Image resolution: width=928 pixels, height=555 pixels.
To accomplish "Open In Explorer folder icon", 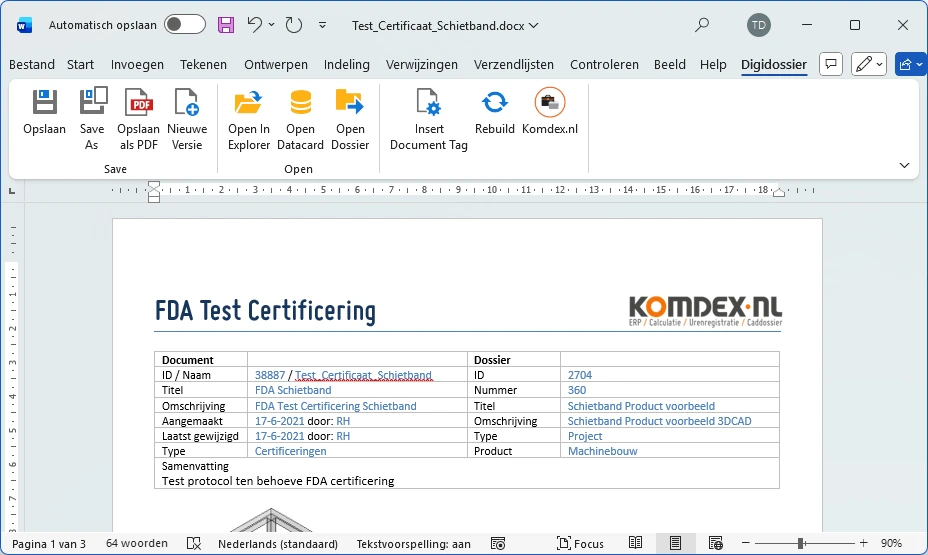I will tap(248, 102).
